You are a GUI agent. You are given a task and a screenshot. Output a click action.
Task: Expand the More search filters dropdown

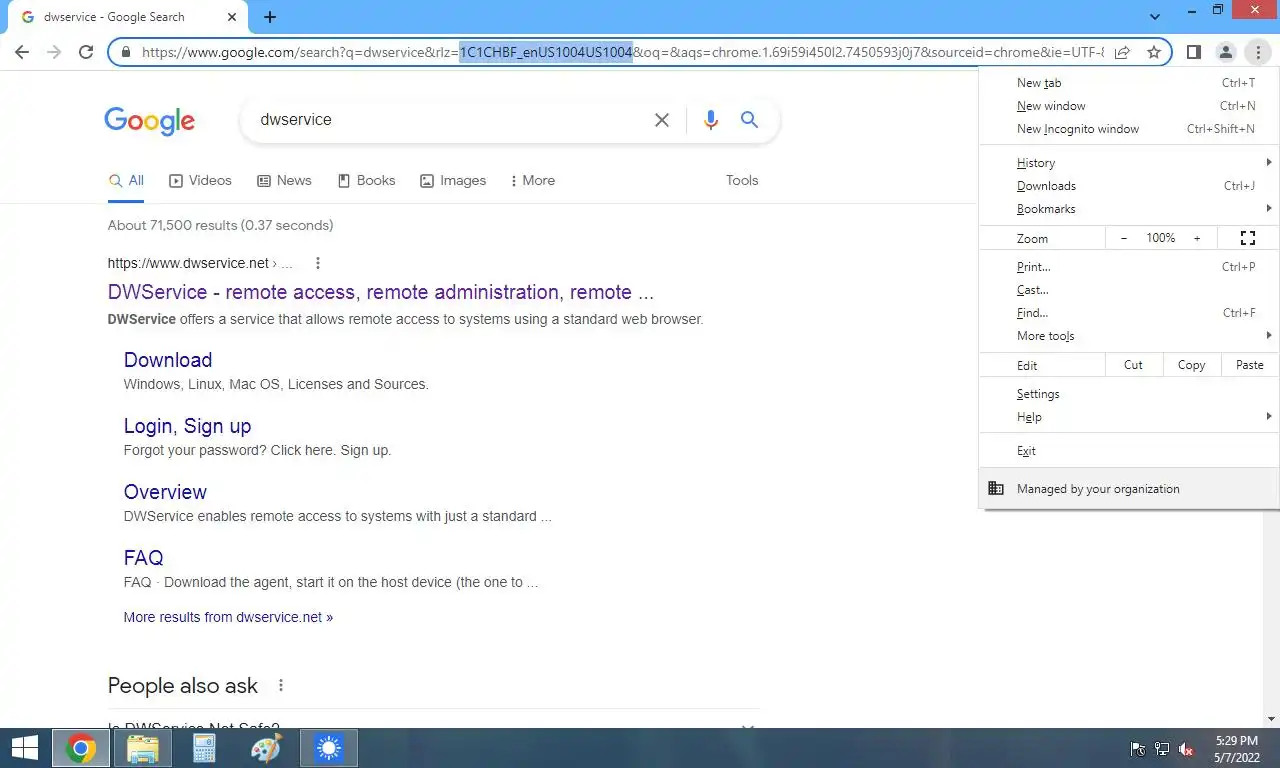[x=532, y=181]
